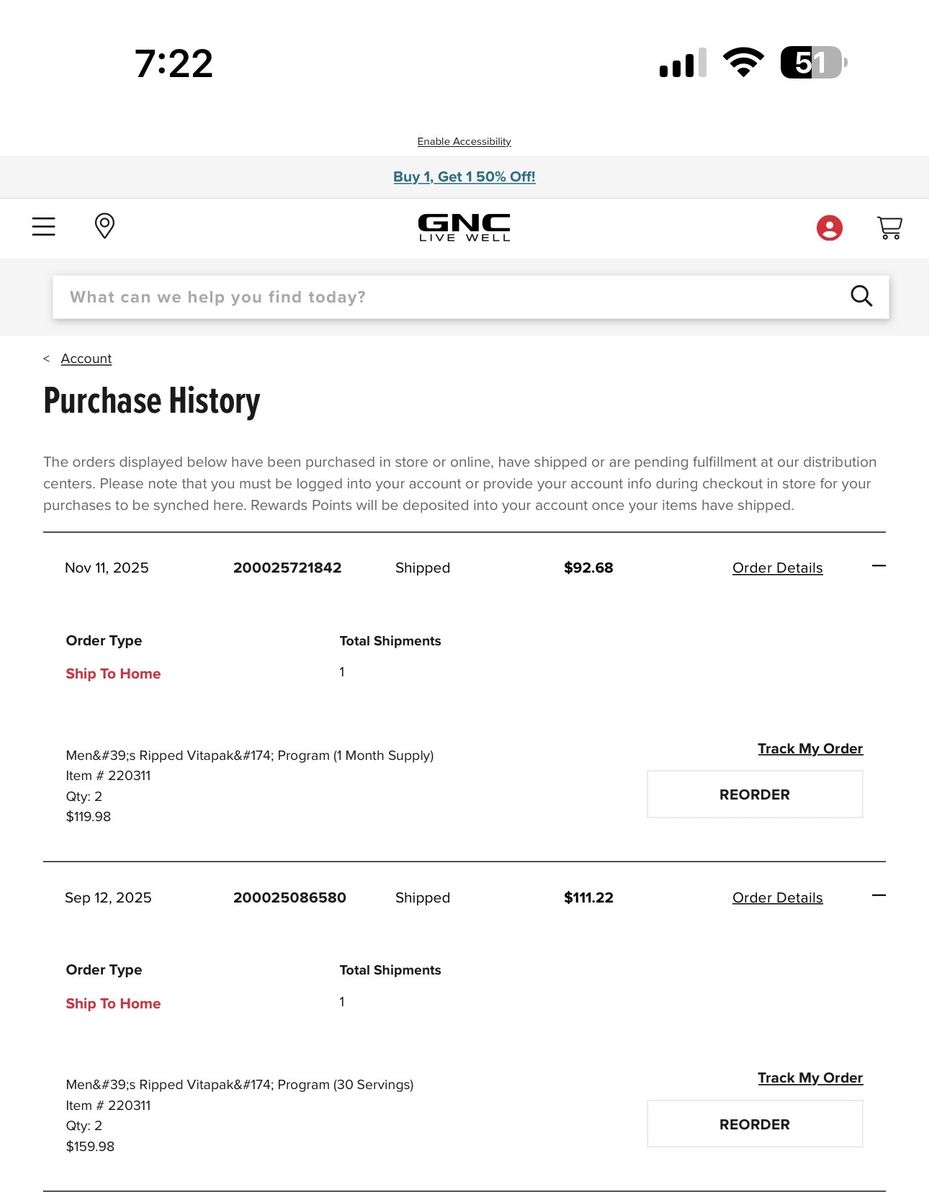
Task: Open the store locator pin icon
Action: point(104,226)
